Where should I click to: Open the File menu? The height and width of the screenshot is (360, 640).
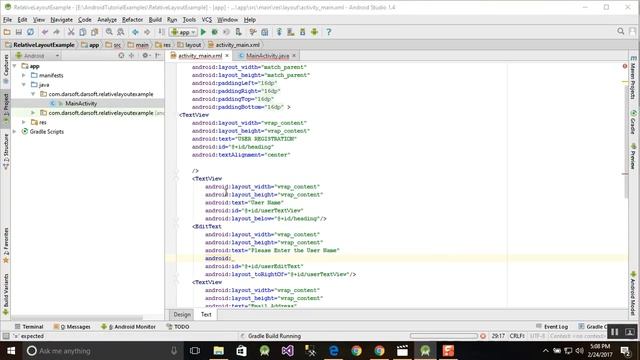7,20
